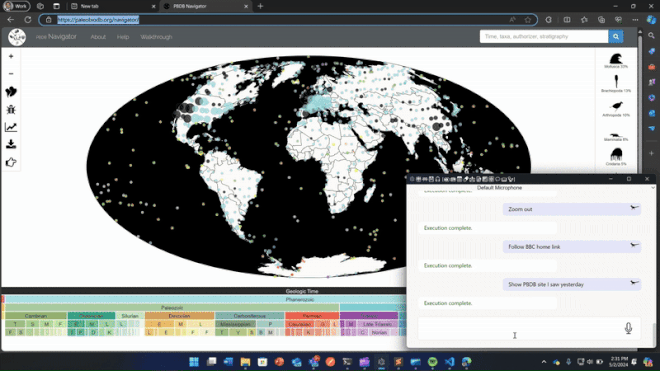Switch to the New tab browser tab
660x371 pixels.
[x=112, y=6]
